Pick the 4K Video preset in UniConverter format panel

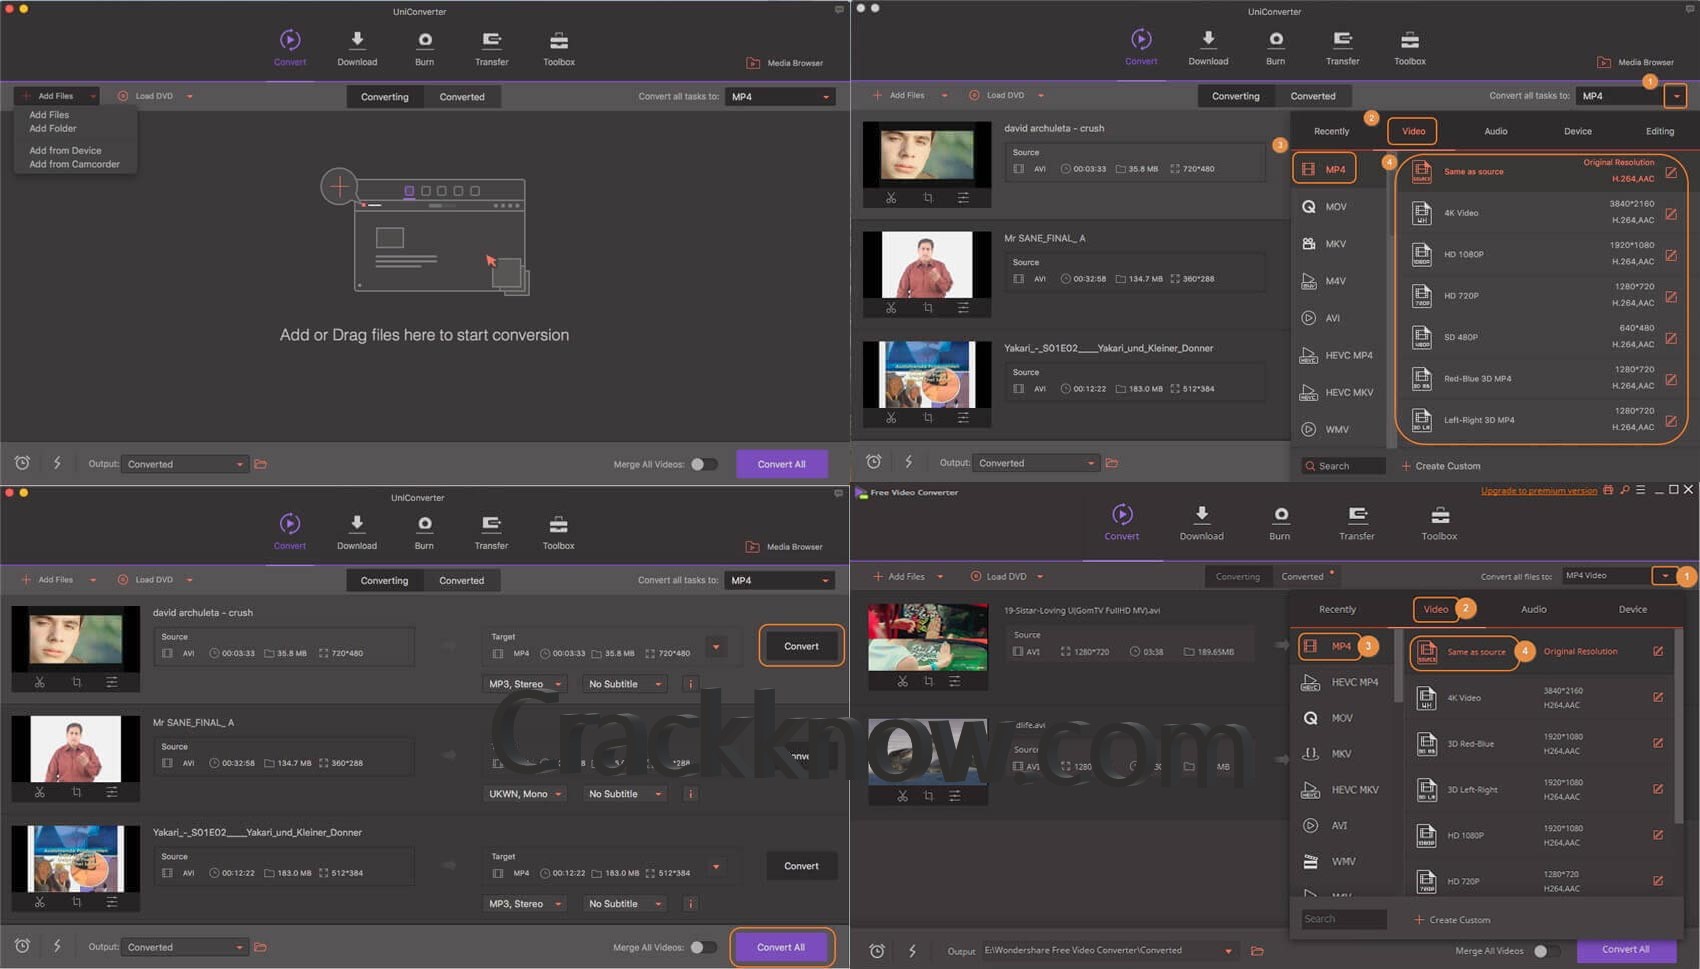coord(1535,213)
